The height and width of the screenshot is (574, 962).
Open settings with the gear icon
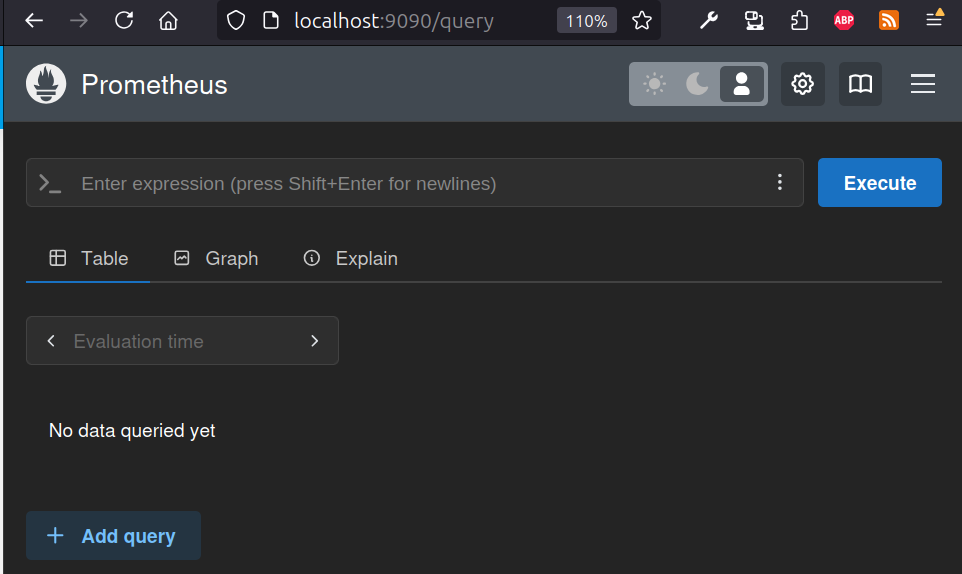pyautogui.click(x=802, y=84)
